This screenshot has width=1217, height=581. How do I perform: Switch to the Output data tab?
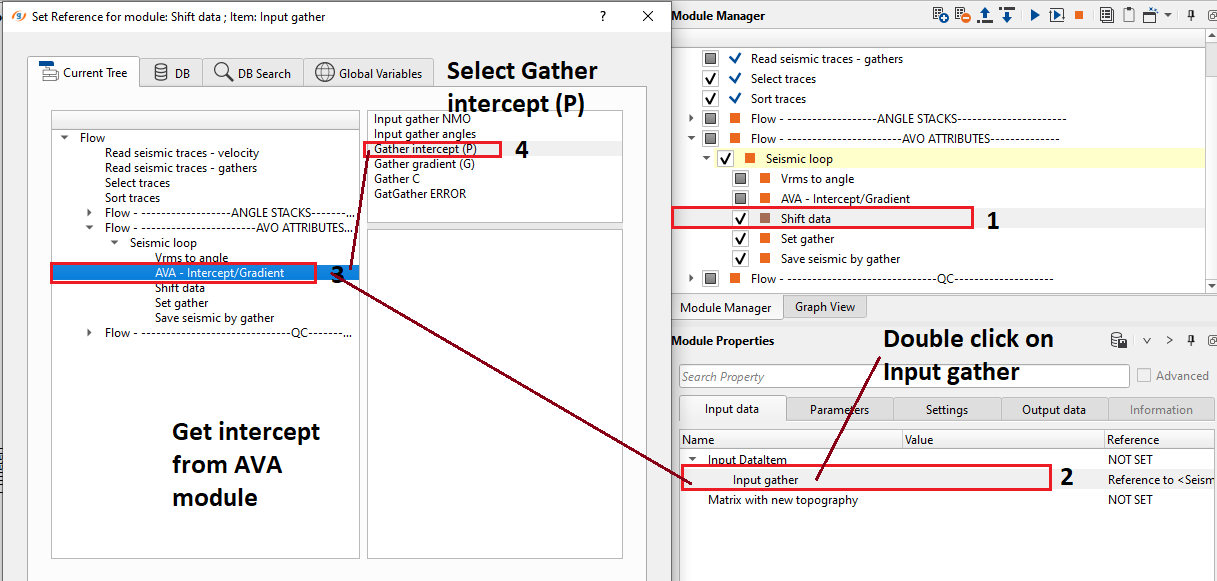(1054, 409)
